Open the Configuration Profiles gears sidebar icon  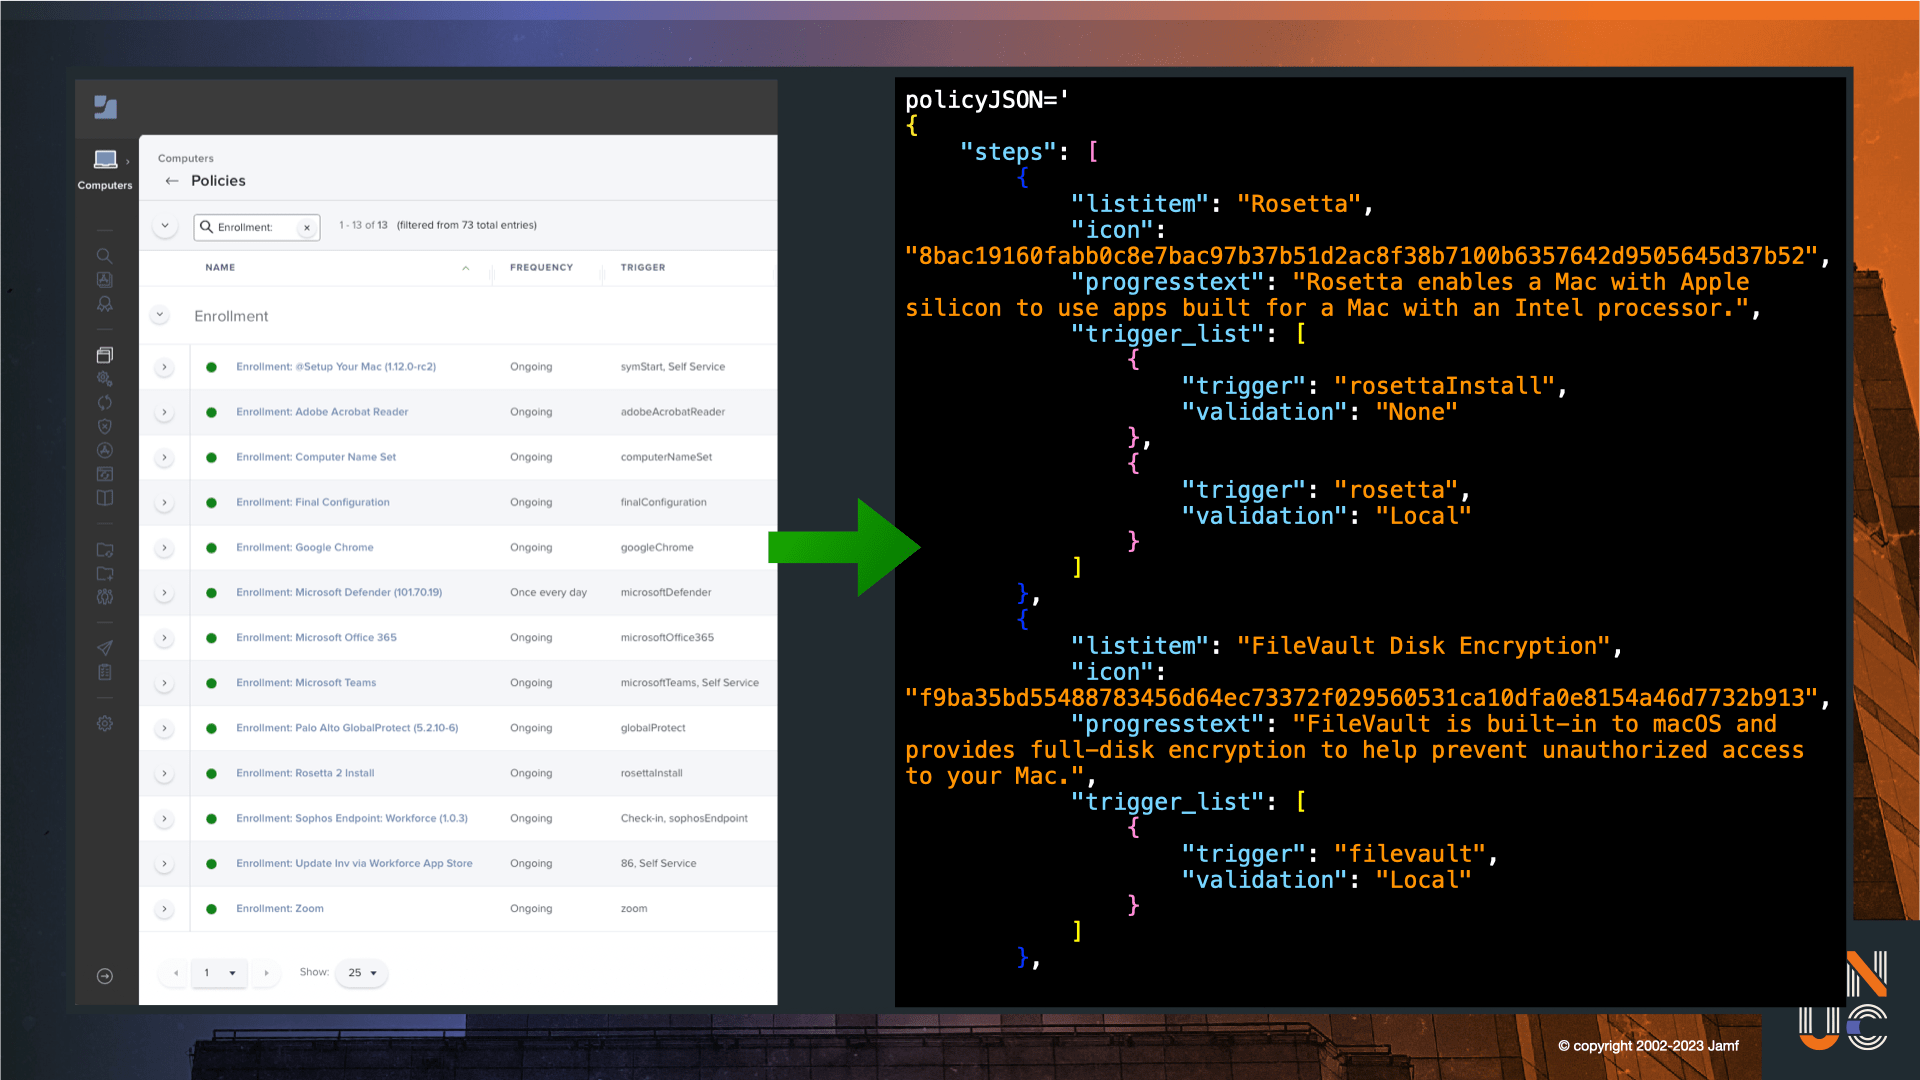click(x=104, y=379)
